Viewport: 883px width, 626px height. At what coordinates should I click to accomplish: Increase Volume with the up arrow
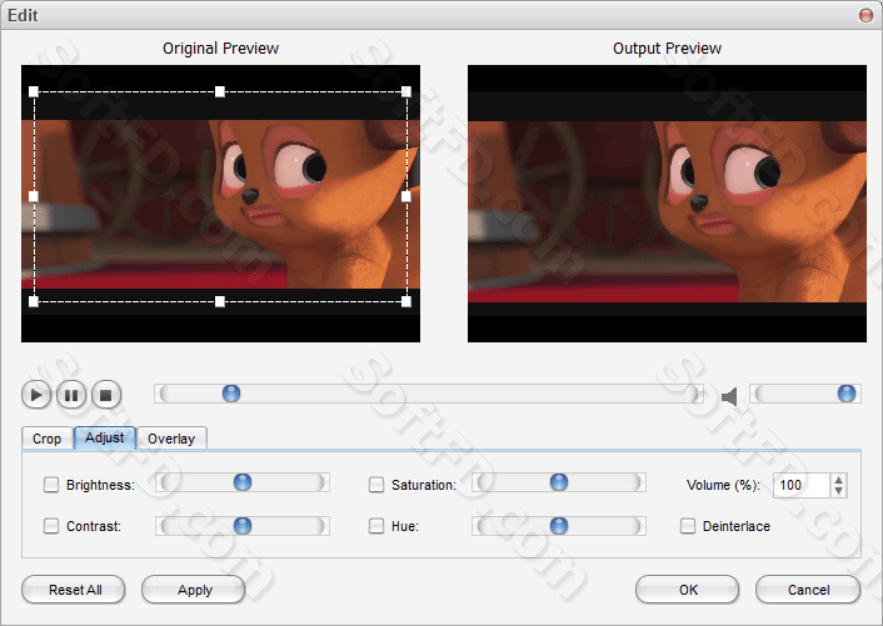[x=839, y=480]
